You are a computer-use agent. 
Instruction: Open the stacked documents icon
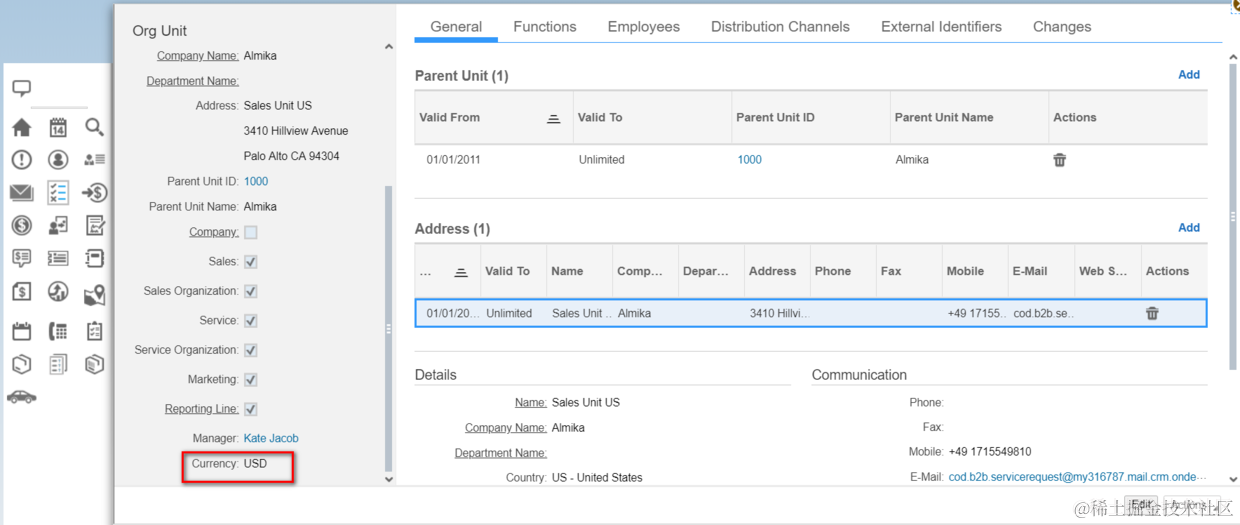pyautogui.click(x=58, y=364)
